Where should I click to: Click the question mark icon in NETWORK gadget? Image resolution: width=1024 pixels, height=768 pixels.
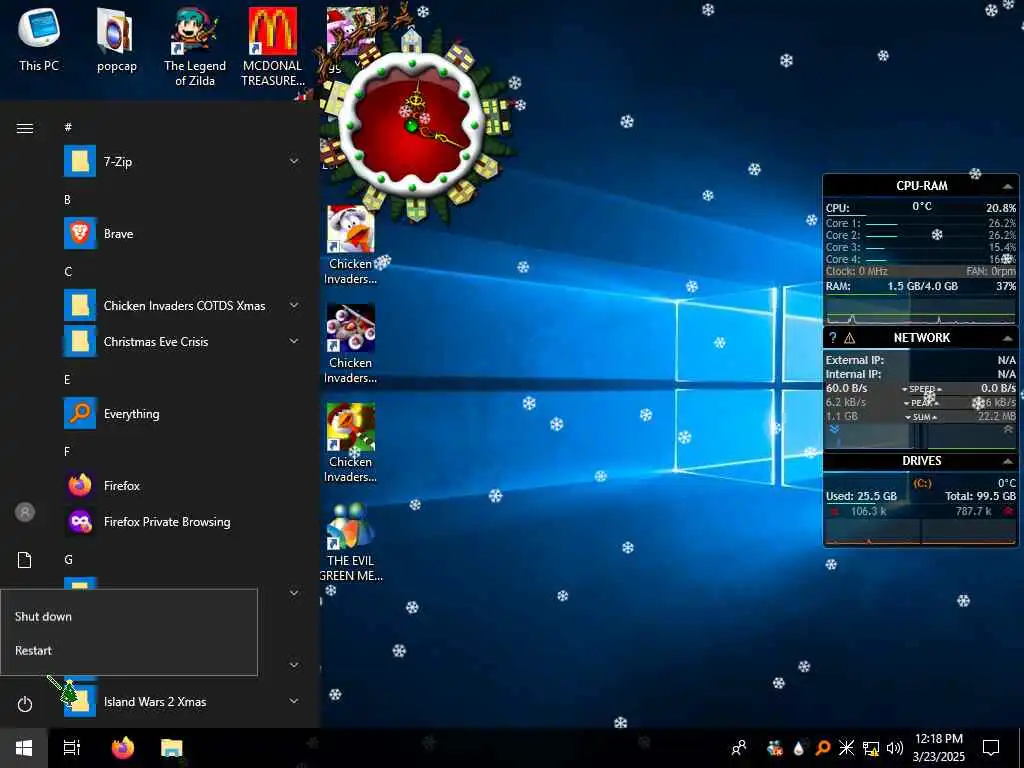(x=833, y=338)
